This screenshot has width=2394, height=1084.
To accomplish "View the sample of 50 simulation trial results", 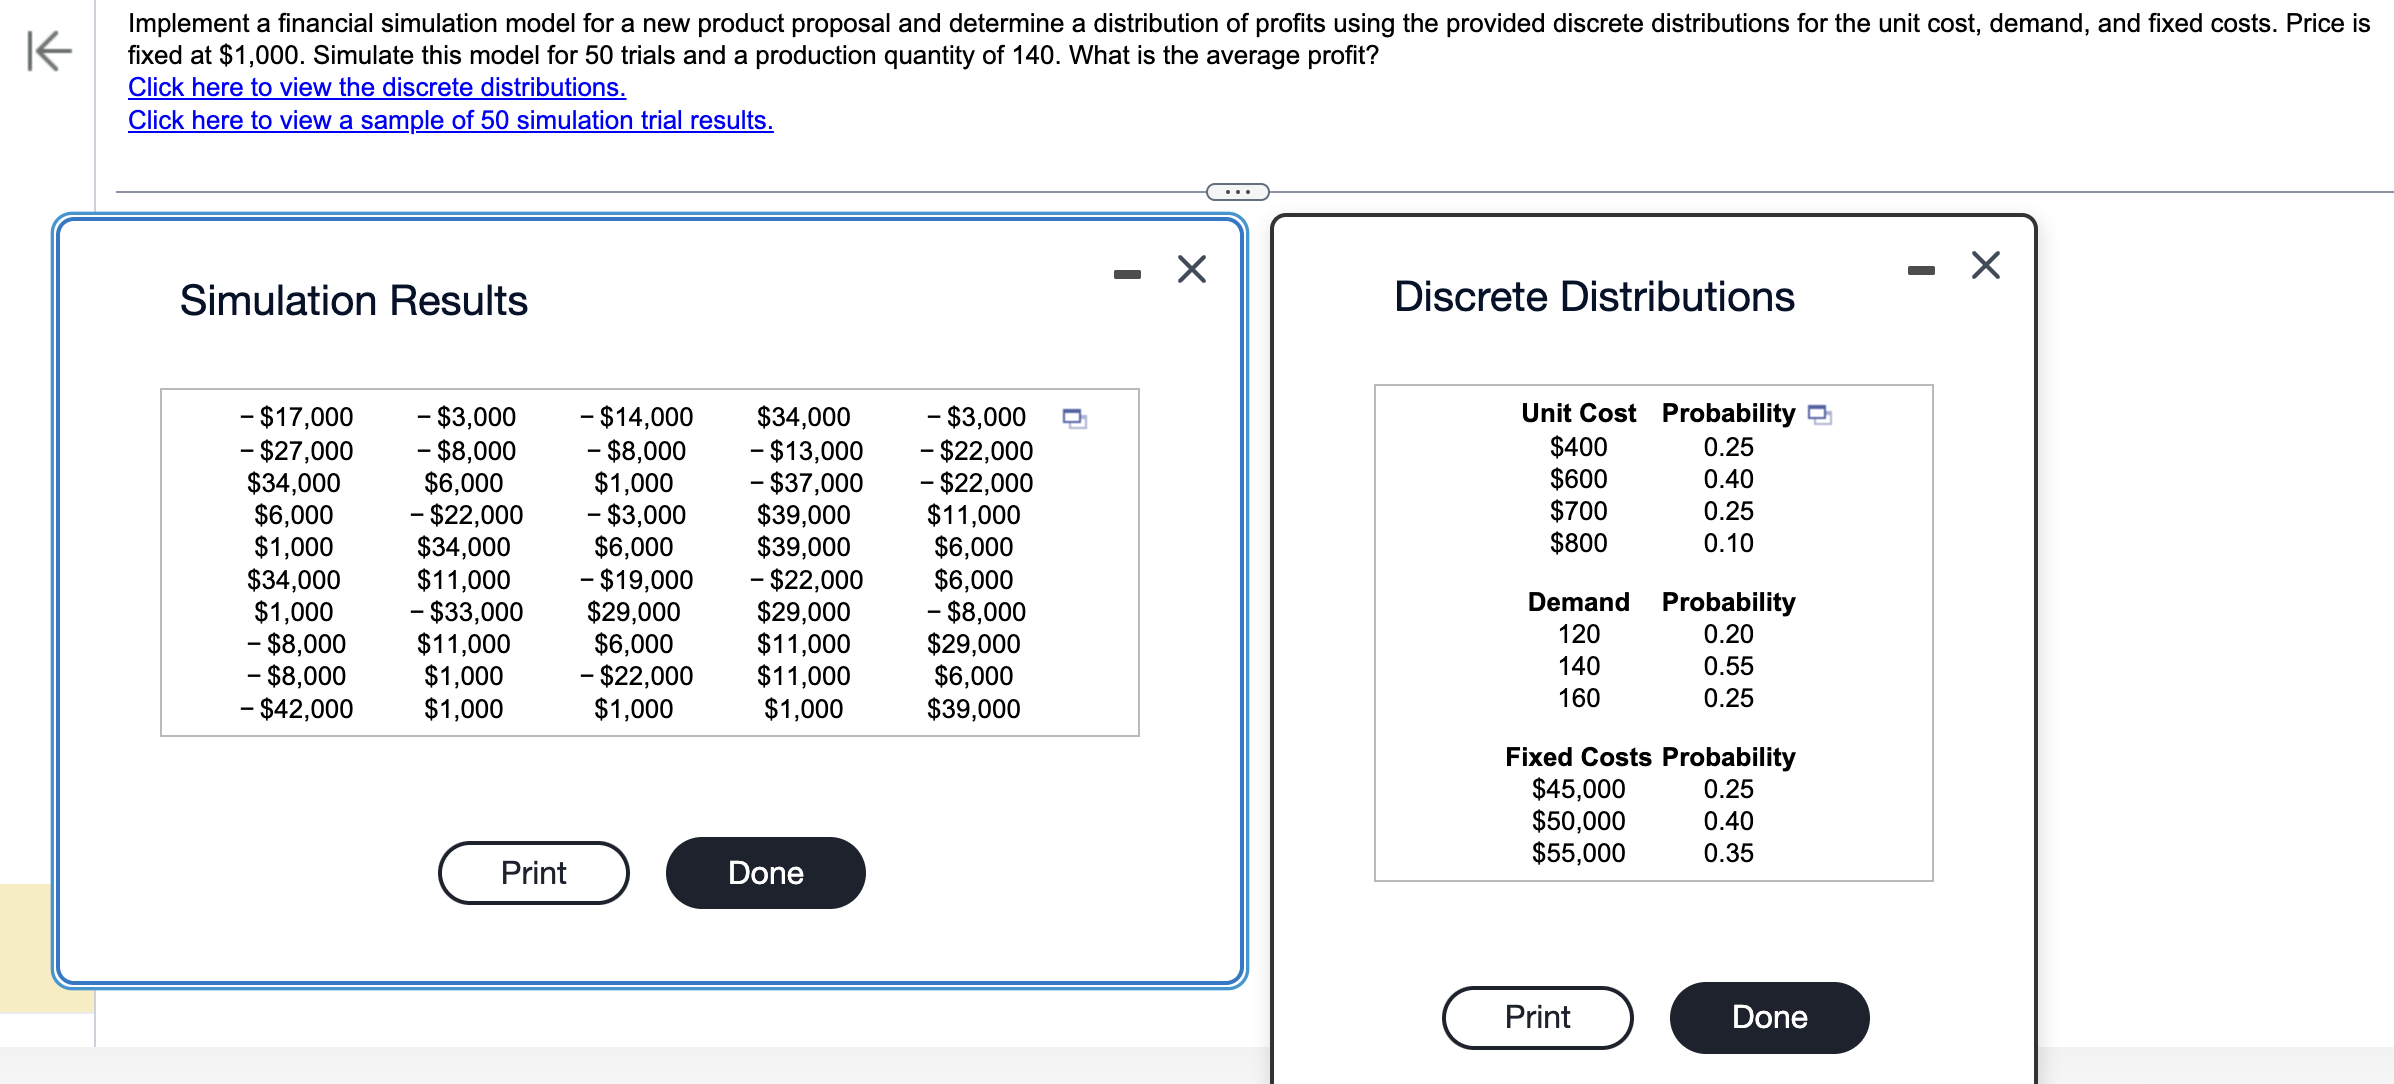I will [449, 121].
